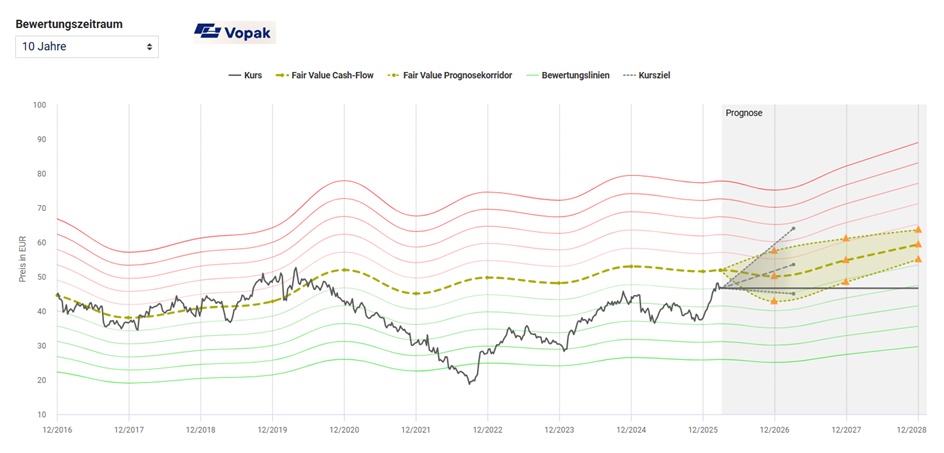Click the middle orange triangle at 12/2028
Viewport: 944px width, 453px height.
918,244
